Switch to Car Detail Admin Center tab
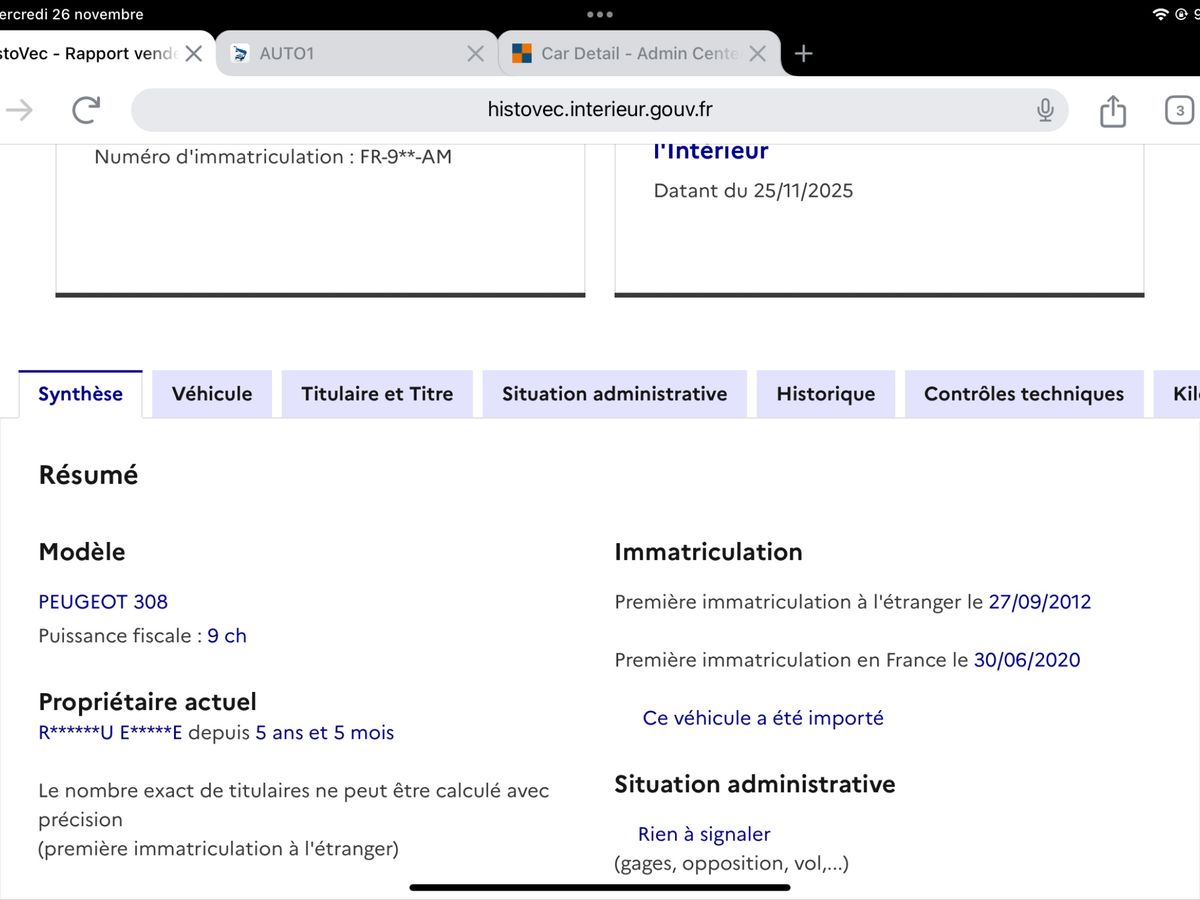 [x=630, y=54]
